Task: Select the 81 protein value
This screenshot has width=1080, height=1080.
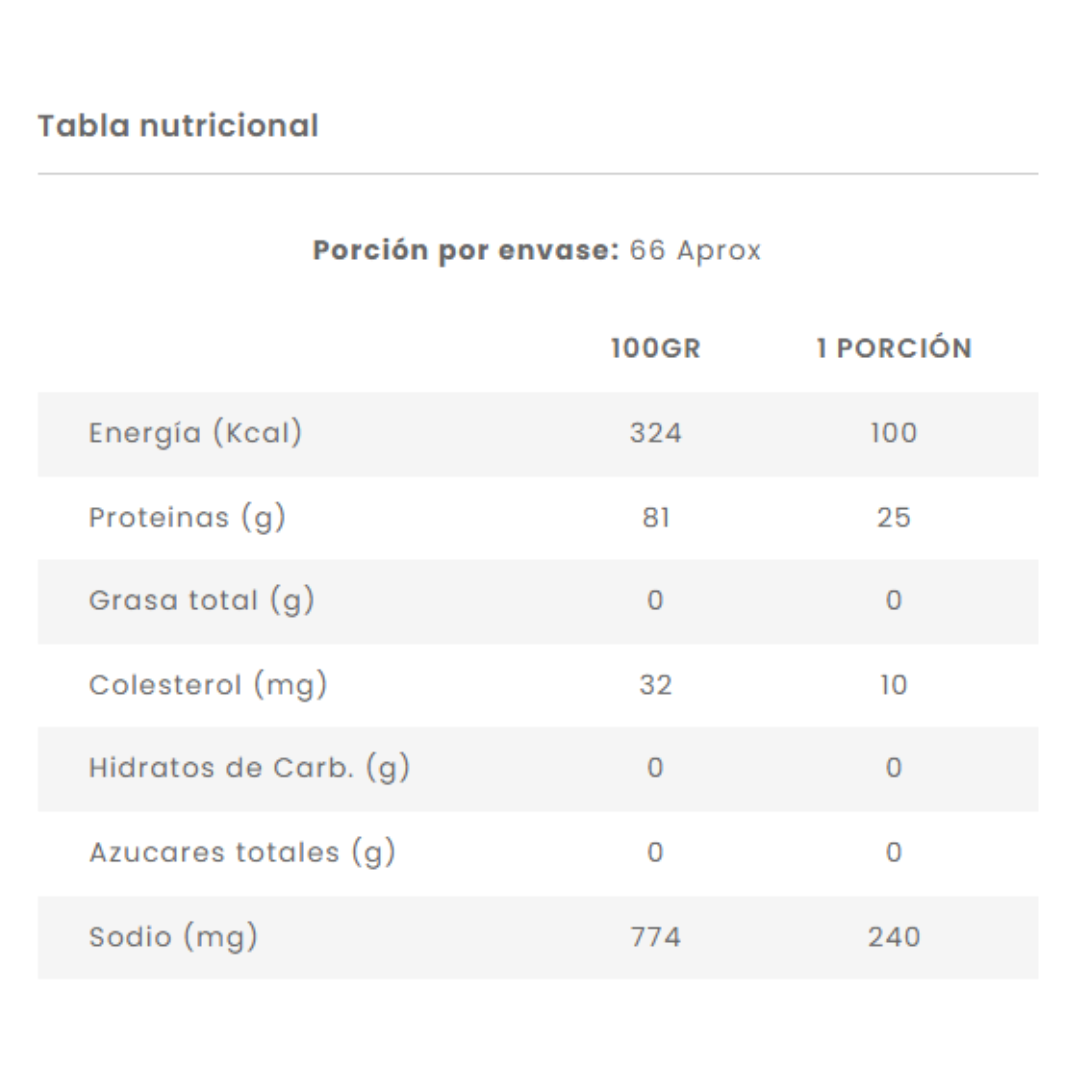Action: pyautogui.click(x=656, y=518)
